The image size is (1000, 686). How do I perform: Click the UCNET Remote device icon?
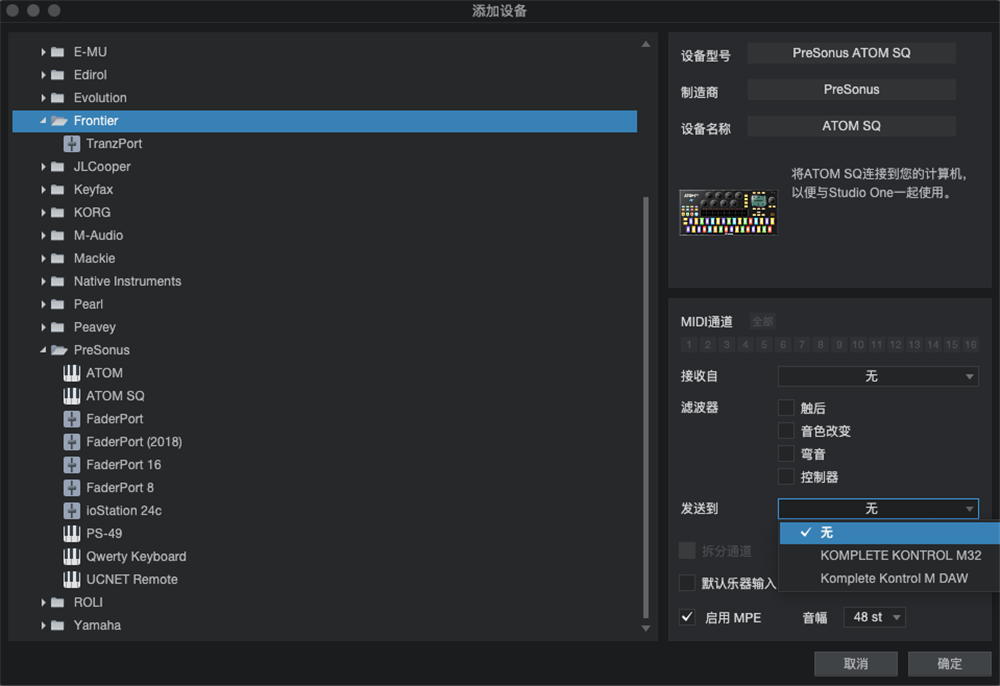pyautogui.click(x=71, y=580)
